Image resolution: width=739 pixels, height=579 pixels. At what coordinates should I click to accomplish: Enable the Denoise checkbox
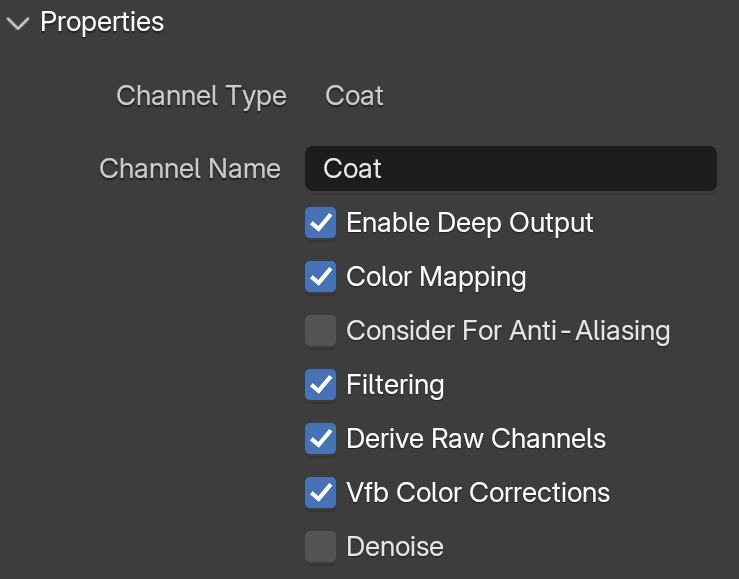pos(320,546)
